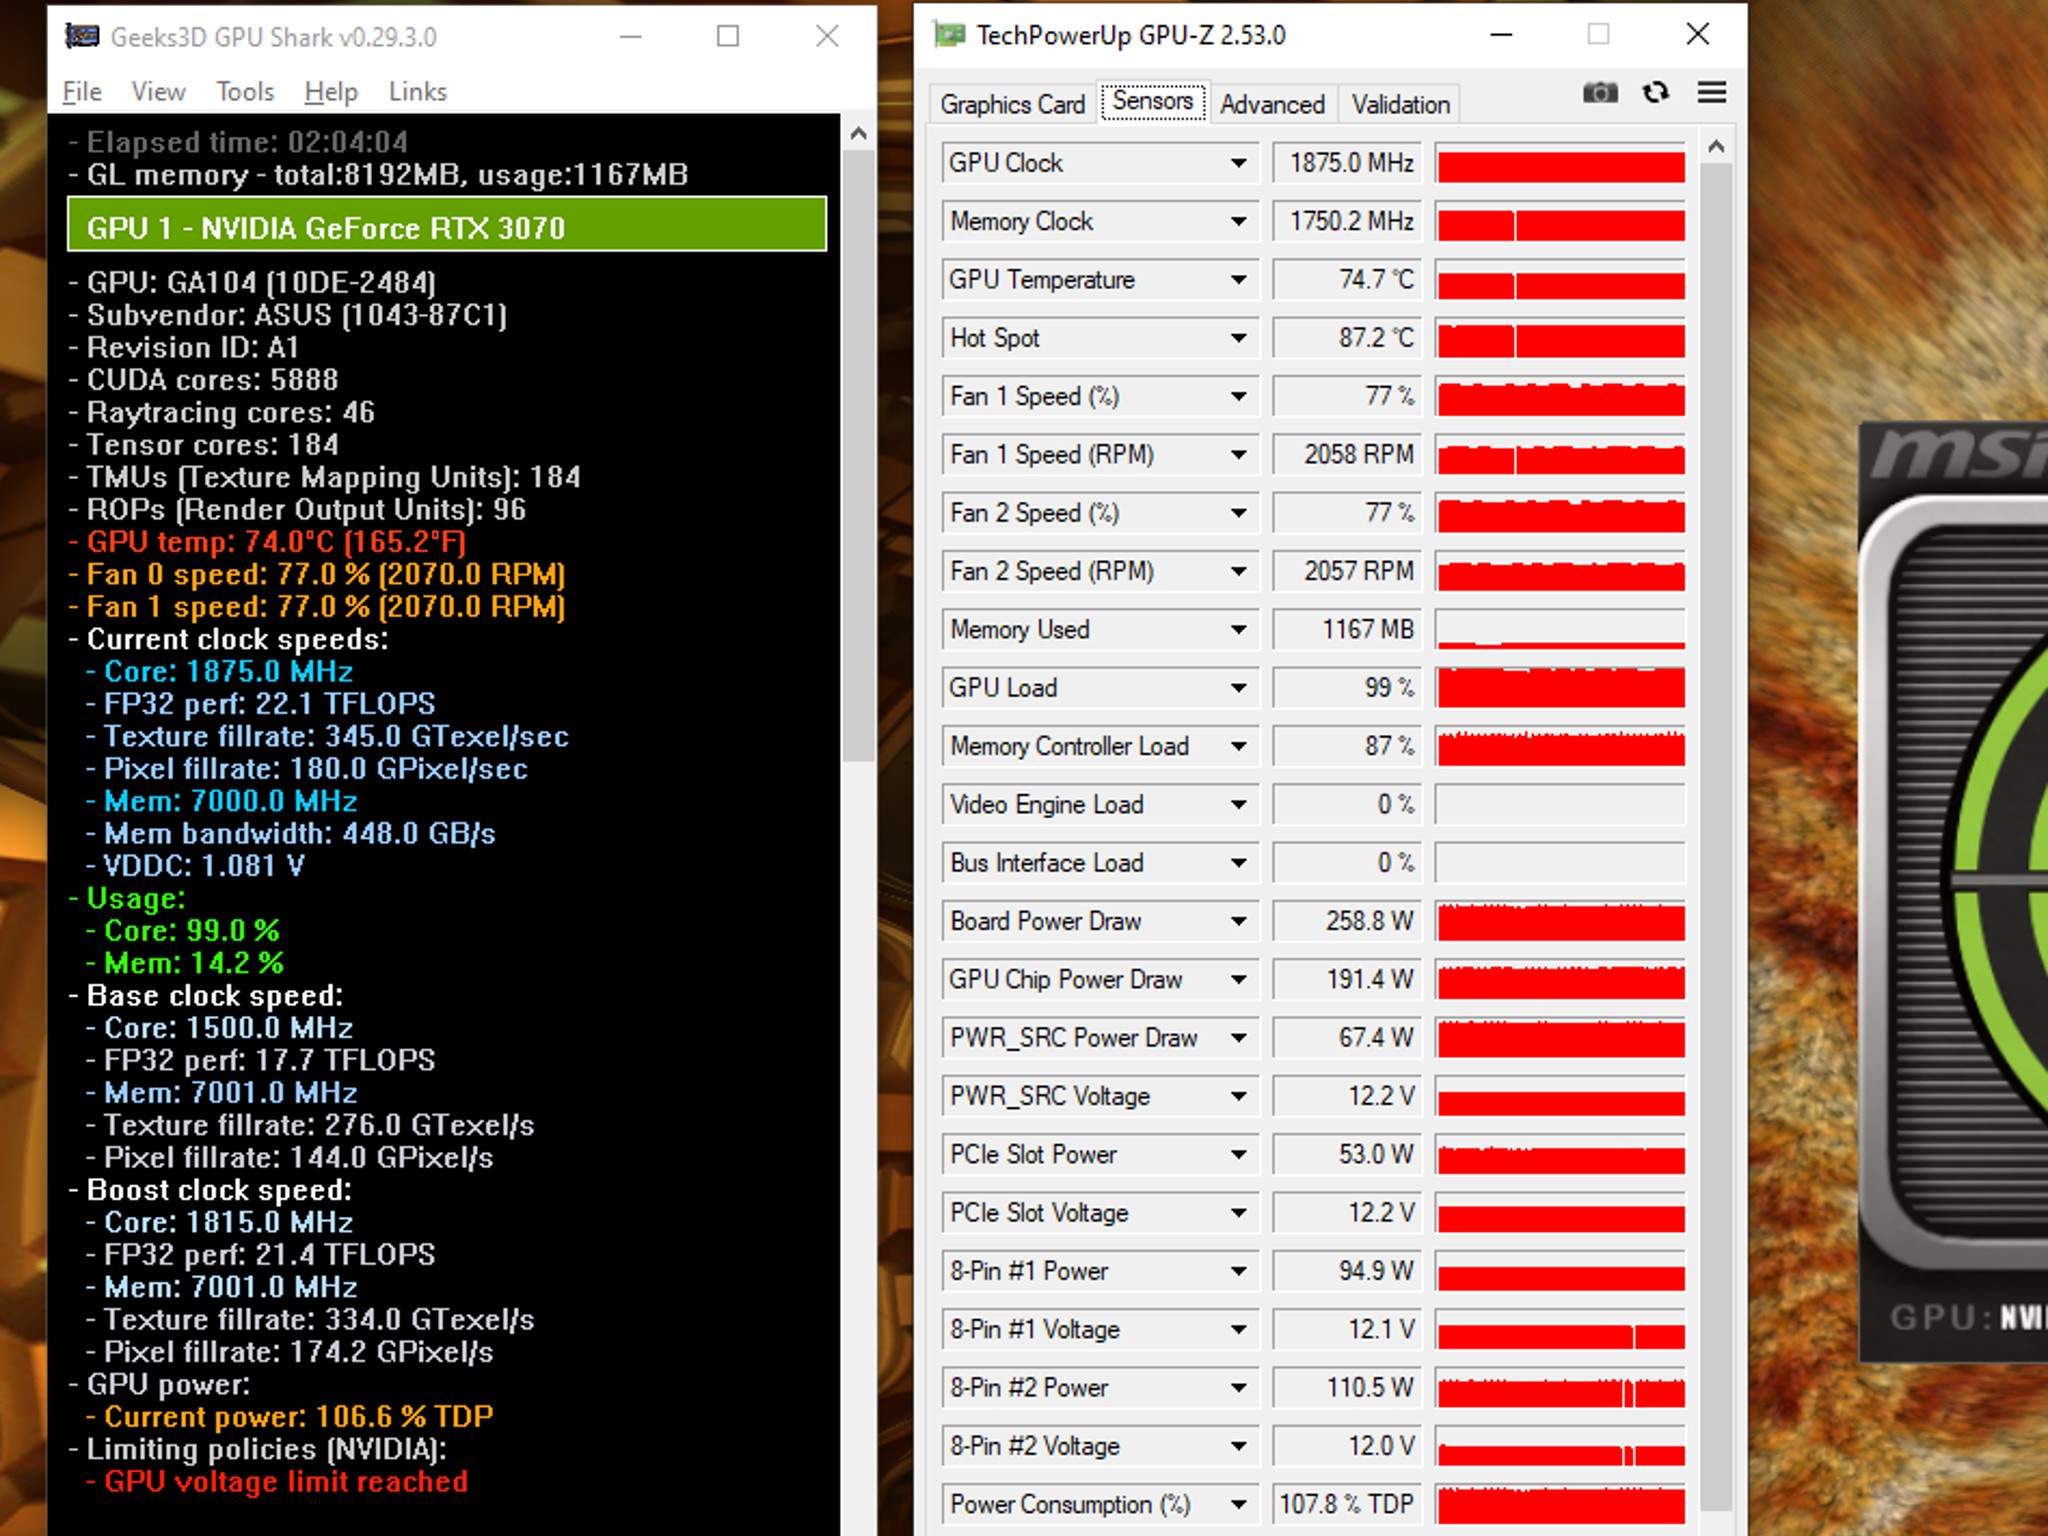Open the Links menu

click(x=417, y=92)
